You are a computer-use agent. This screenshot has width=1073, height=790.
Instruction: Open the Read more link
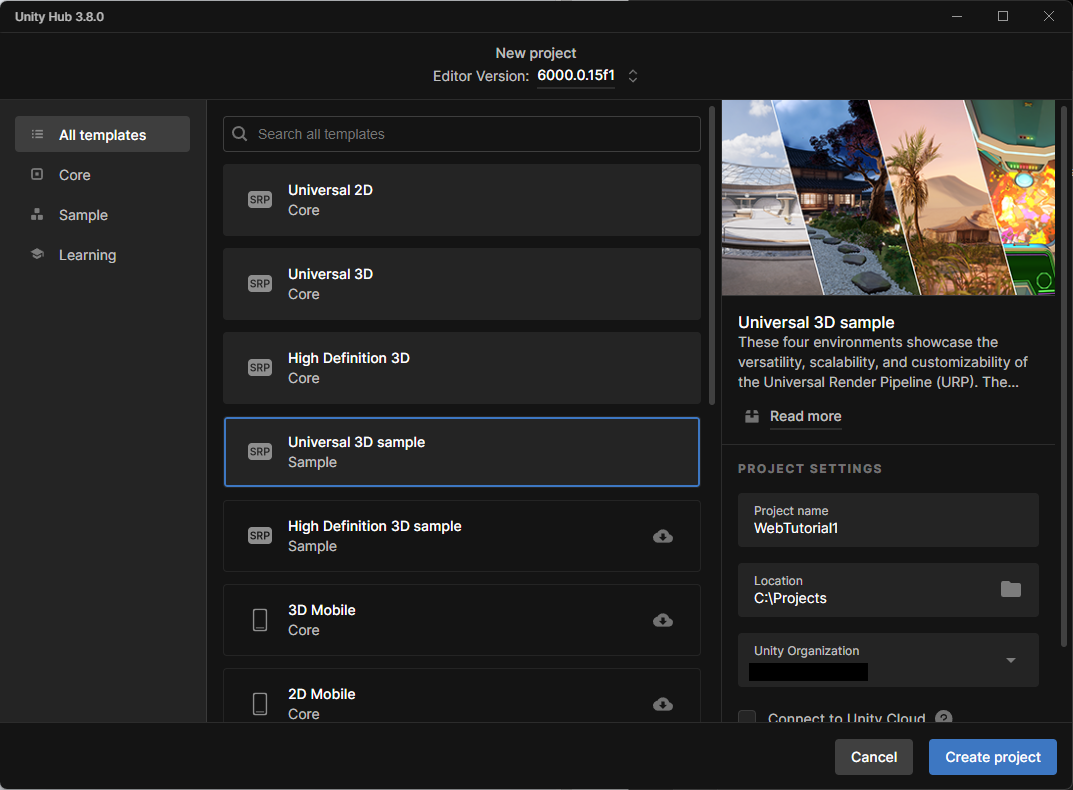[805, 416]
